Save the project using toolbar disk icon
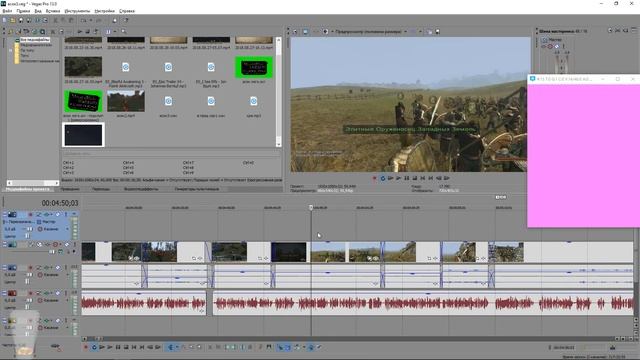Image resolution: width=640 pixels, height=360 pixels. (21, 20)
